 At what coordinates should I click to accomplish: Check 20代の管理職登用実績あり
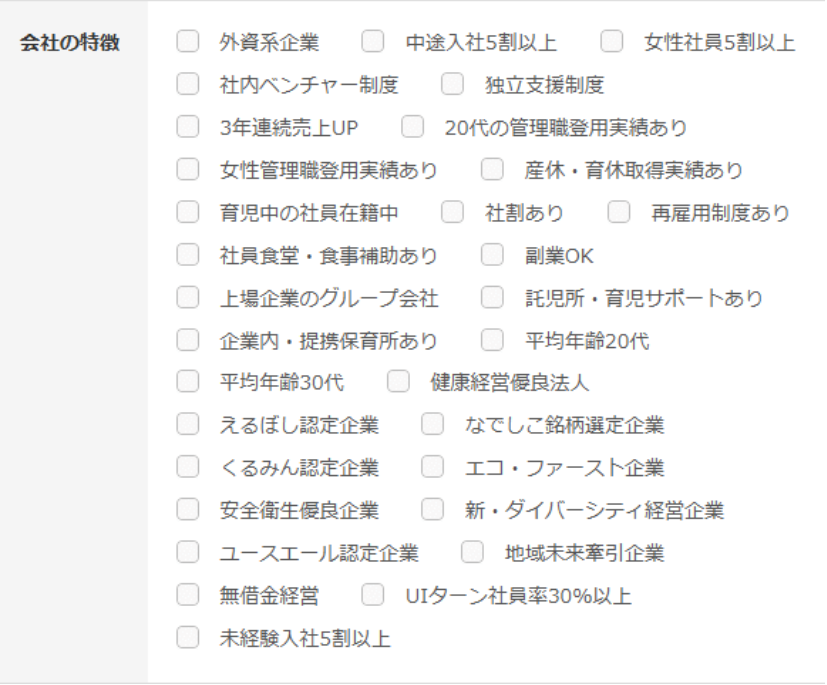[x=412, y=127]
